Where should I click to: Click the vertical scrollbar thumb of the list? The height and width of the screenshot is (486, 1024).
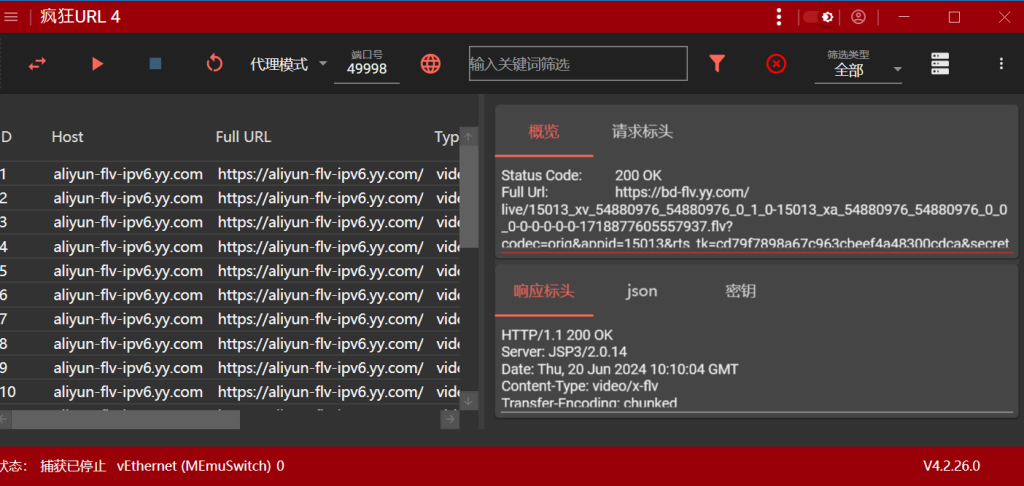point(468,196)
